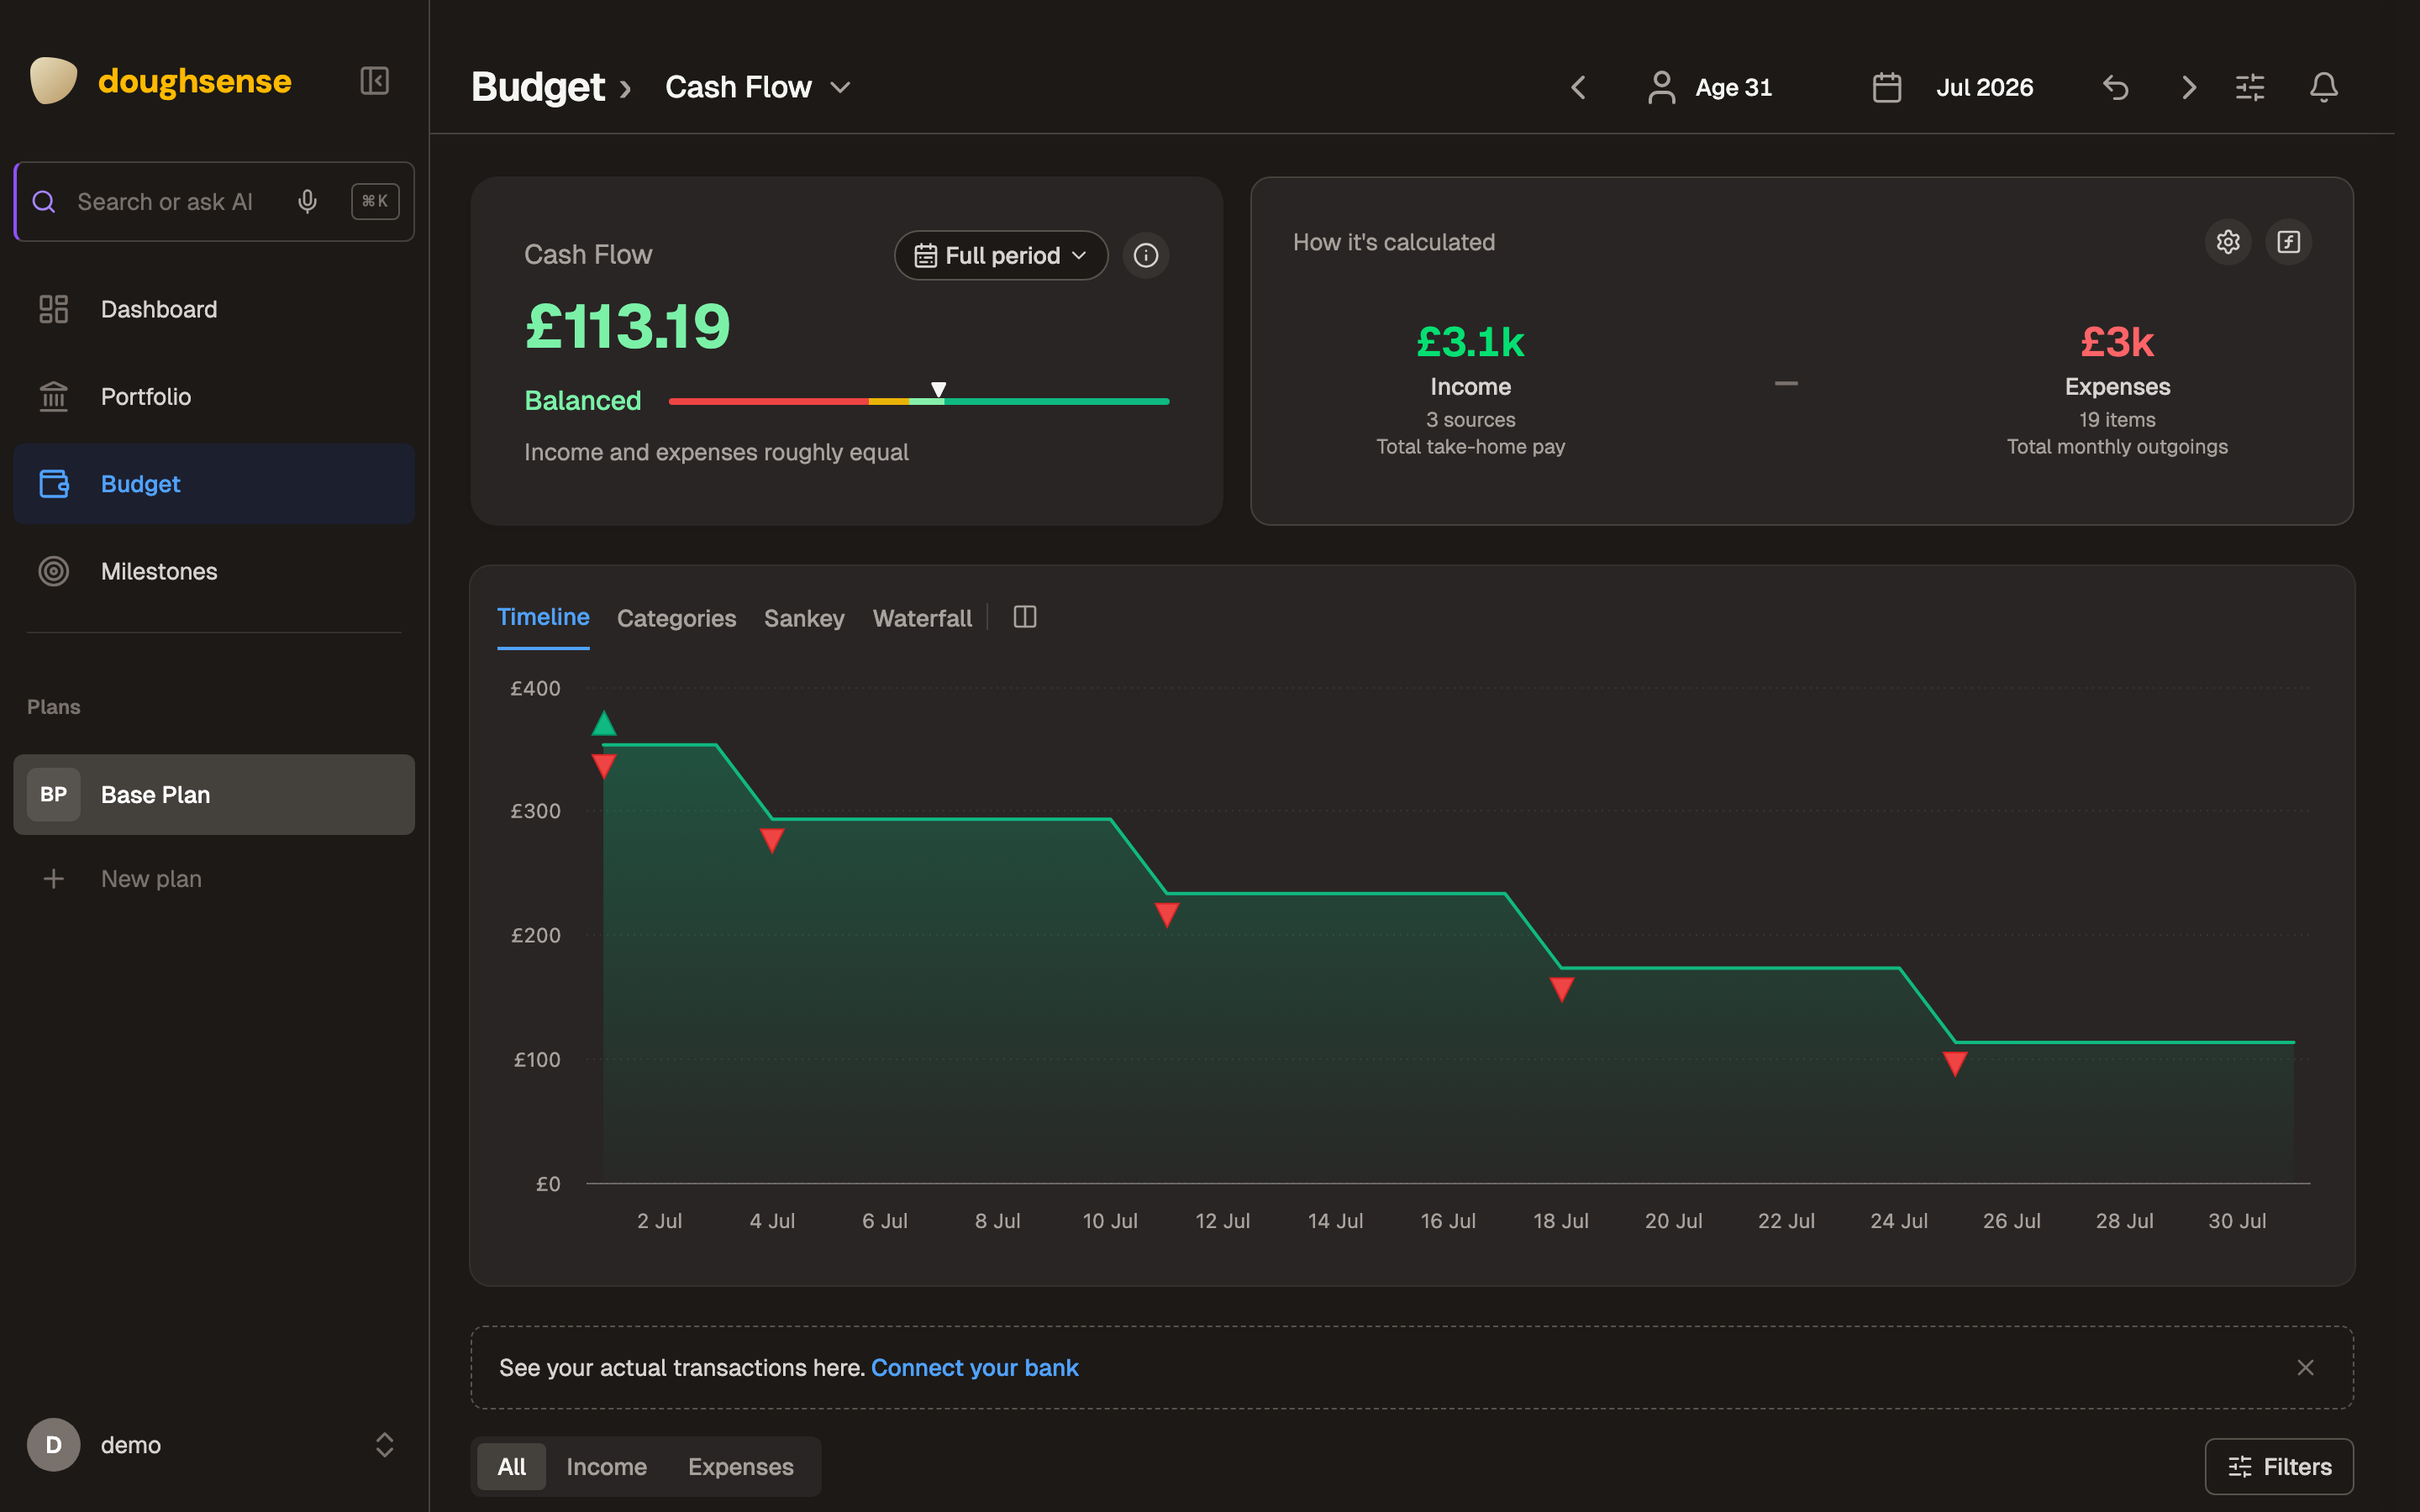Click the doughsense logo

pos(161,81)
